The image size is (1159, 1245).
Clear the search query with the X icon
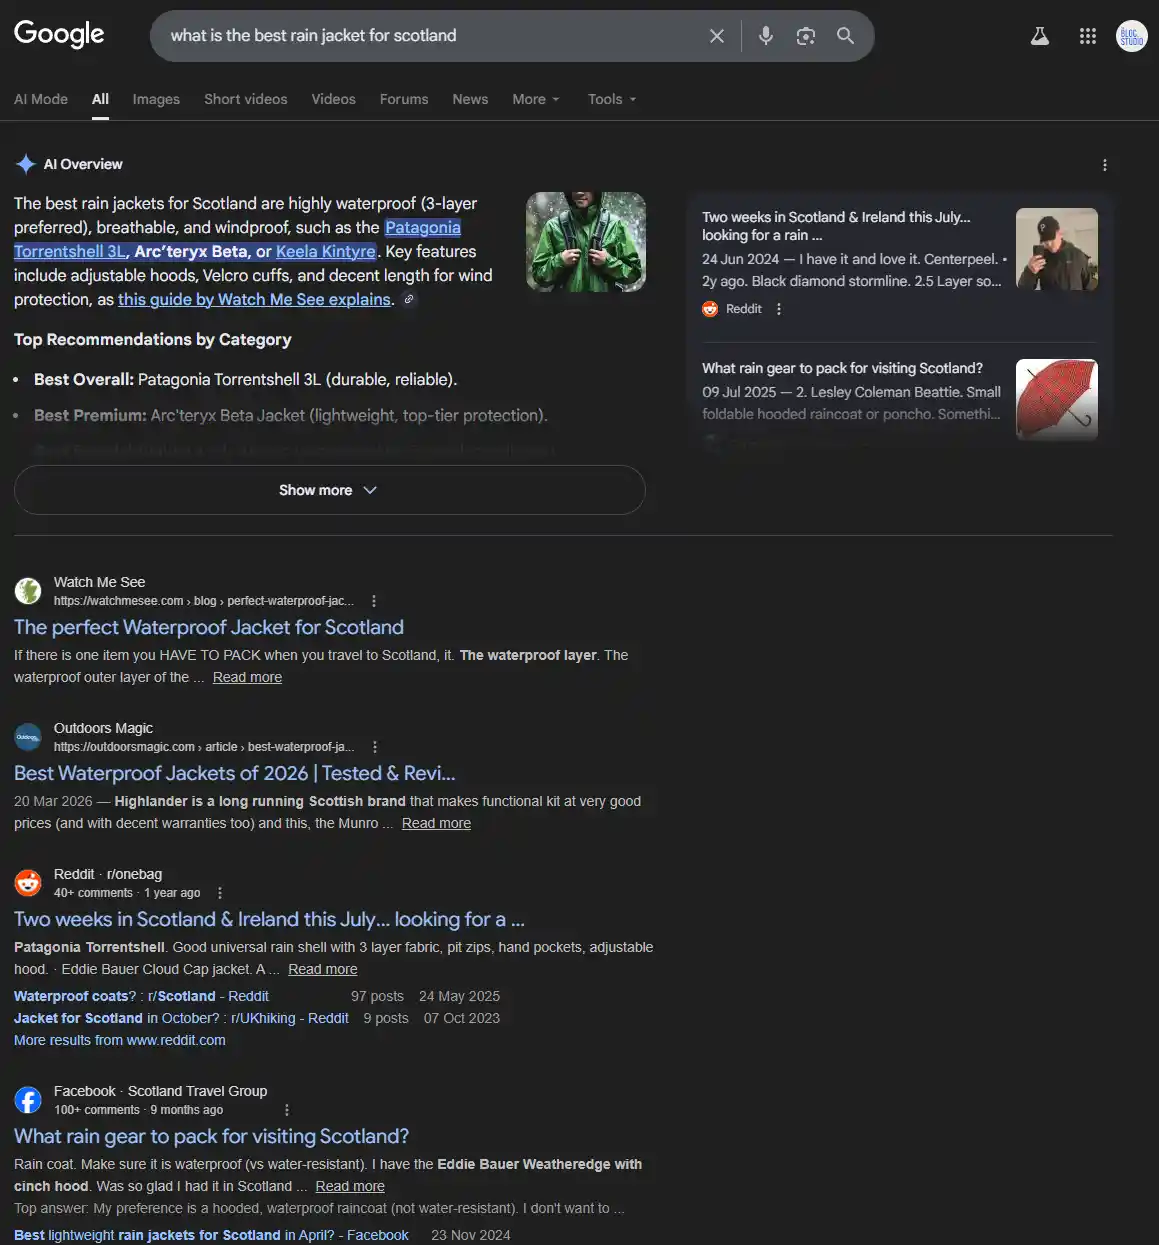point(716,36)
